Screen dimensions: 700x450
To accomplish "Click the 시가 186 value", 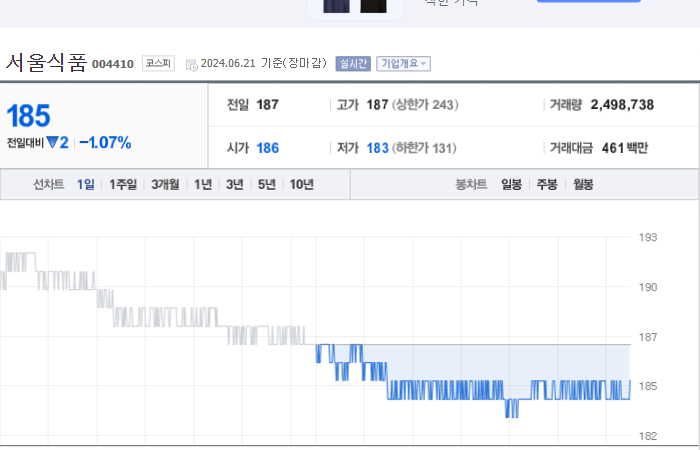I will click(267, 148).
